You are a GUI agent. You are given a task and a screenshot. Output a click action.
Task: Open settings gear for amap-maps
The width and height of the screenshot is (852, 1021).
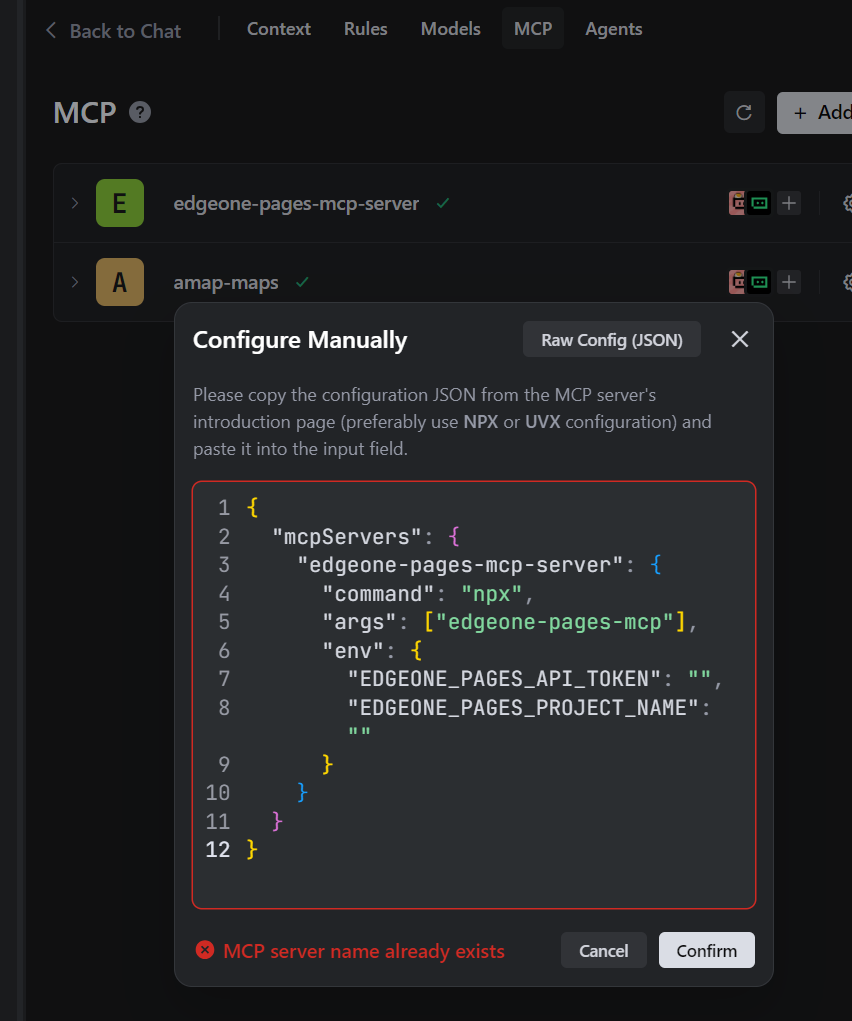pos(847,282)
